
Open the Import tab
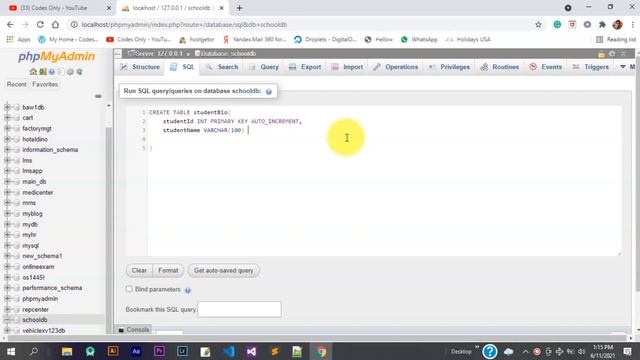(347, 67)
